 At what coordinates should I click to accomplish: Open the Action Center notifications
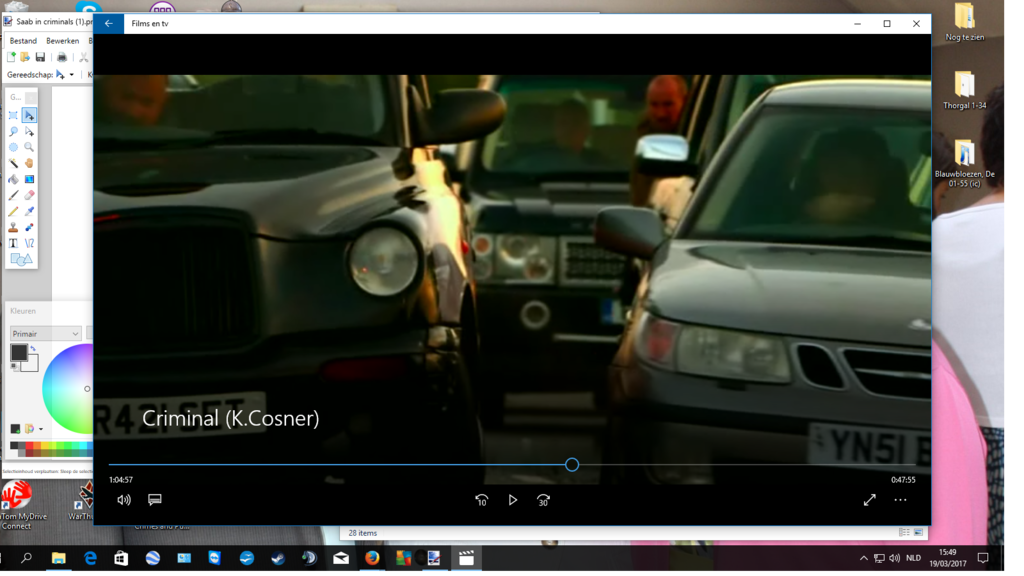coord(983,558)
